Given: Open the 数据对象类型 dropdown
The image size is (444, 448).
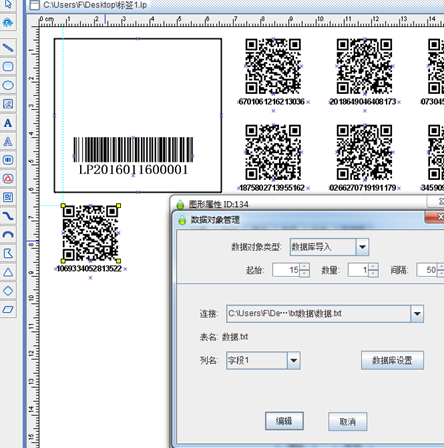Looking at the screenshot, I should pyautogui.click(x=362, y=247).
